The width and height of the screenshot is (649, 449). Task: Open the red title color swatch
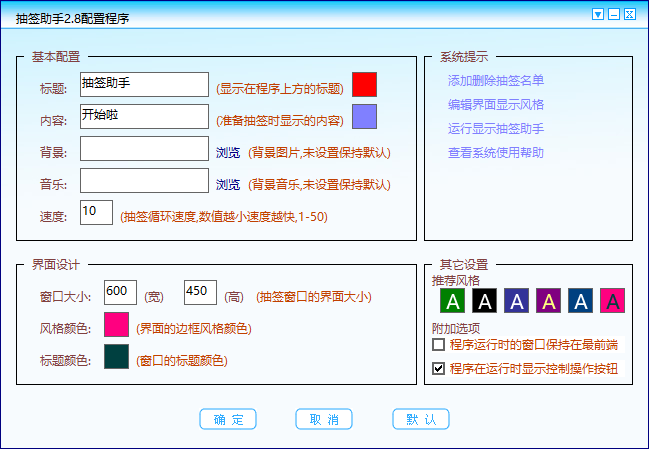[x=364, y=84]
